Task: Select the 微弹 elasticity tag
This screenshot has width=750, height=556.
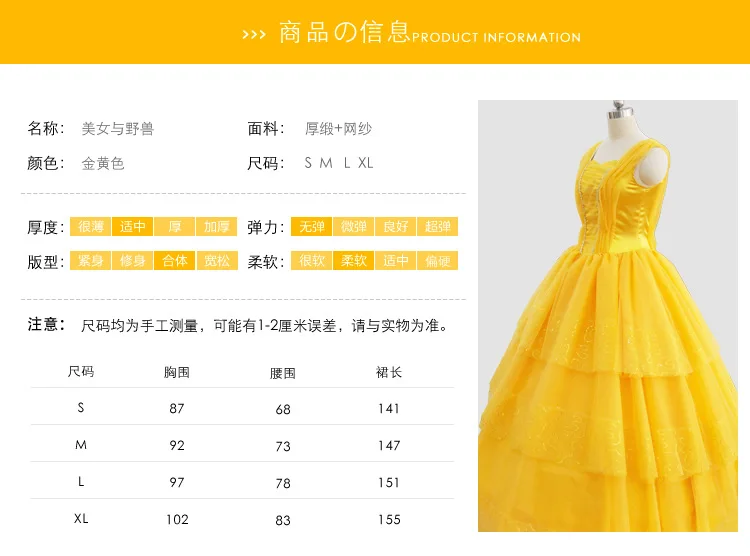Action: 353,226
